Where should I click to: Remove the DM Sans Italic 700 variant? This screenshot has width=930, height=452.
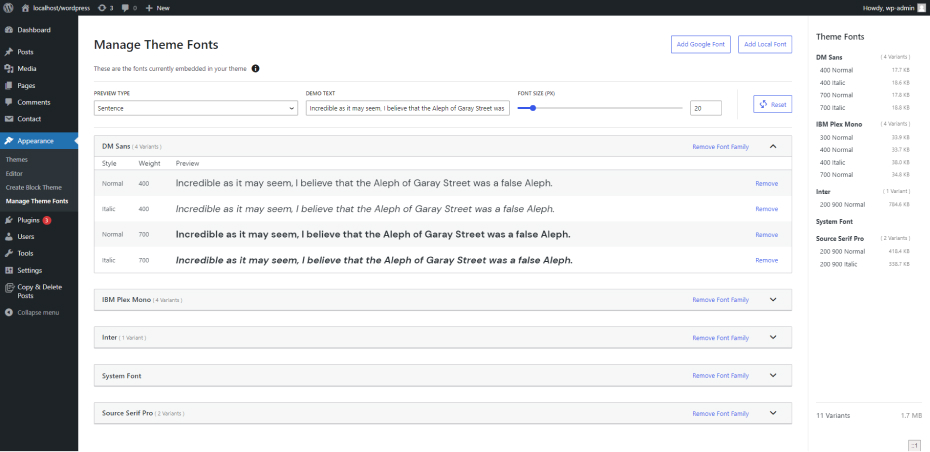(x=766, y=260)
